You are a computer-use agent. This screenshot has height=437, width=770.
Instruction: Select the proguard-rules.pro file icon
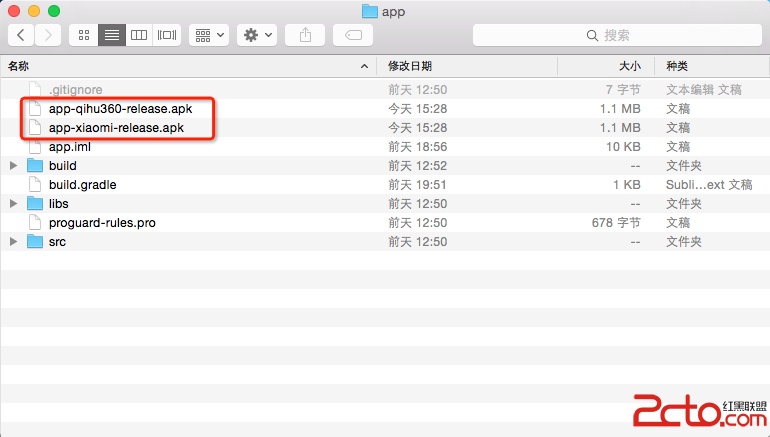click(x=35, y=222)
